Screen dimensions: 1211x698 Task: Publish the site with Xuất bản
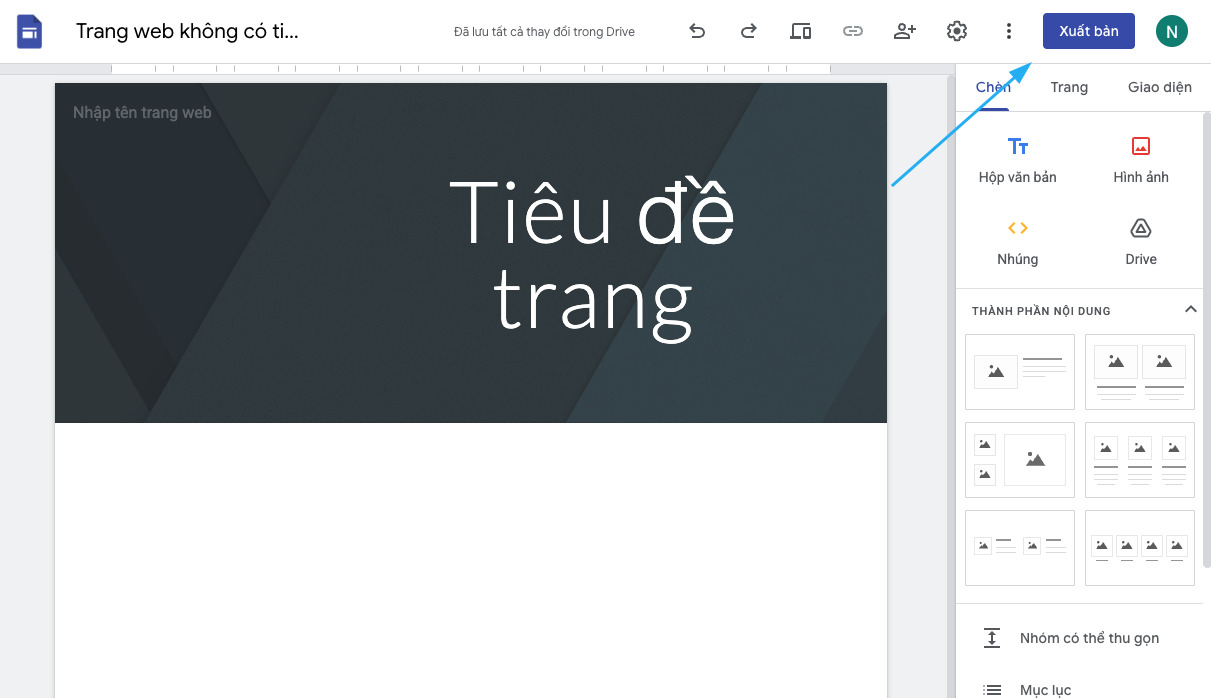(1088, 31)
